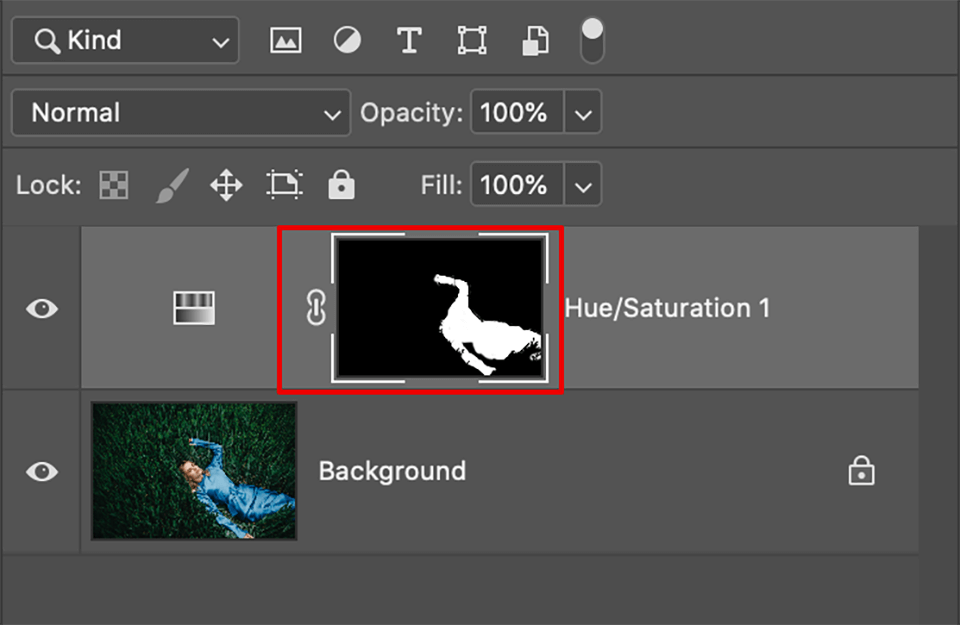
Task: Click the adjustment layers filter icon
Action: (346, 40)
